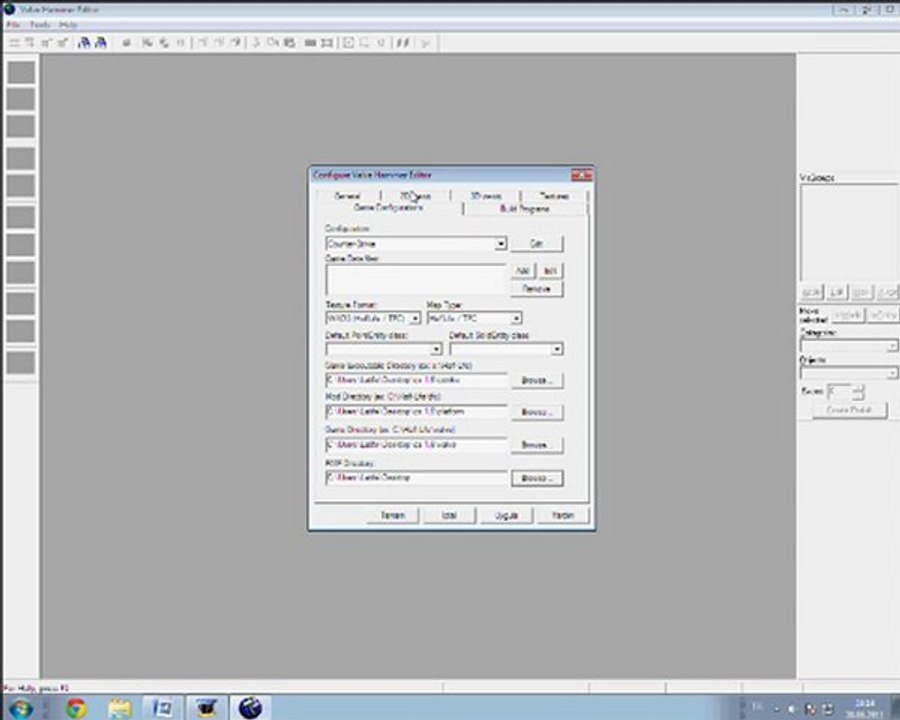Click the Copy toolbar icon
The width and height of the screenshot is (900, 720).
click(273, 42)
